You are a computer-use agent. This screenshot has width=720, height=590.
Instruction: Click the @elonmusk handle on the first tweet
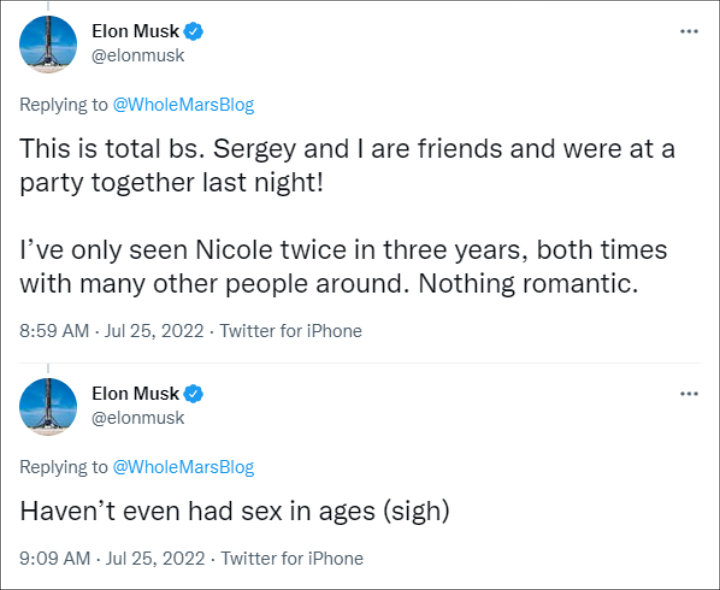point(138,56)
